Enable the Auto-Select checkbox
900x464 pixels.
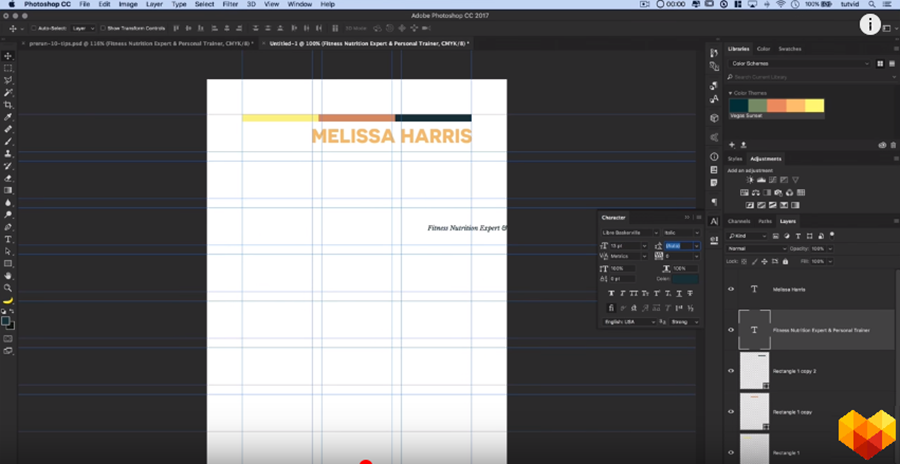[x=33, y=28]
